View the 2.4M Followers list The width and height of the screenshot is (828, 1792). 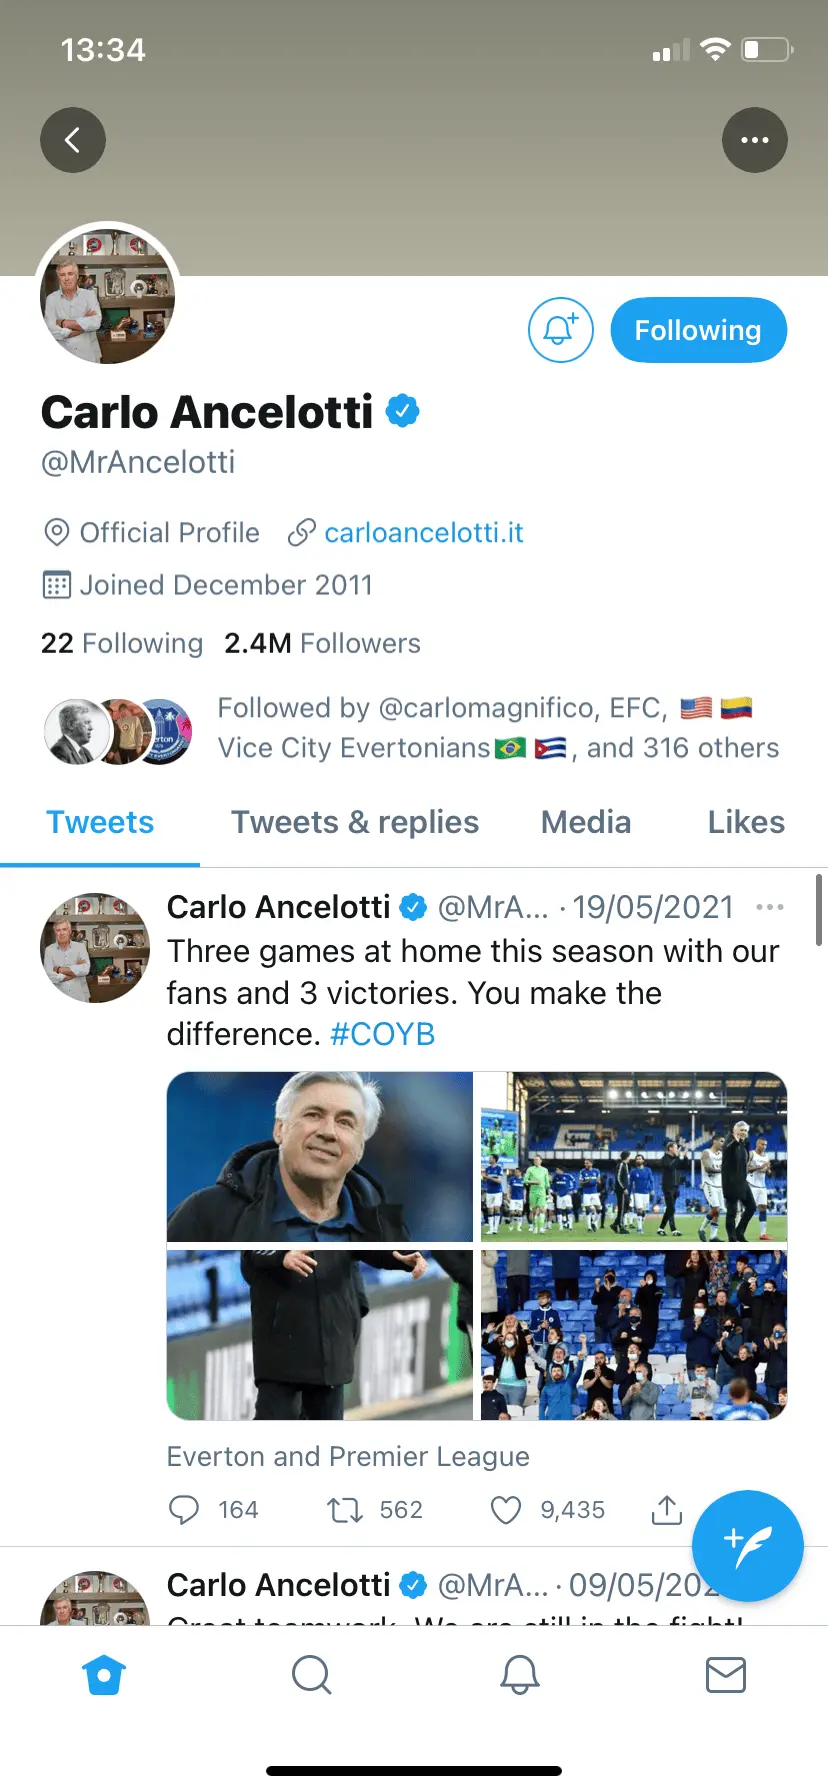click(x=322, y=643)
